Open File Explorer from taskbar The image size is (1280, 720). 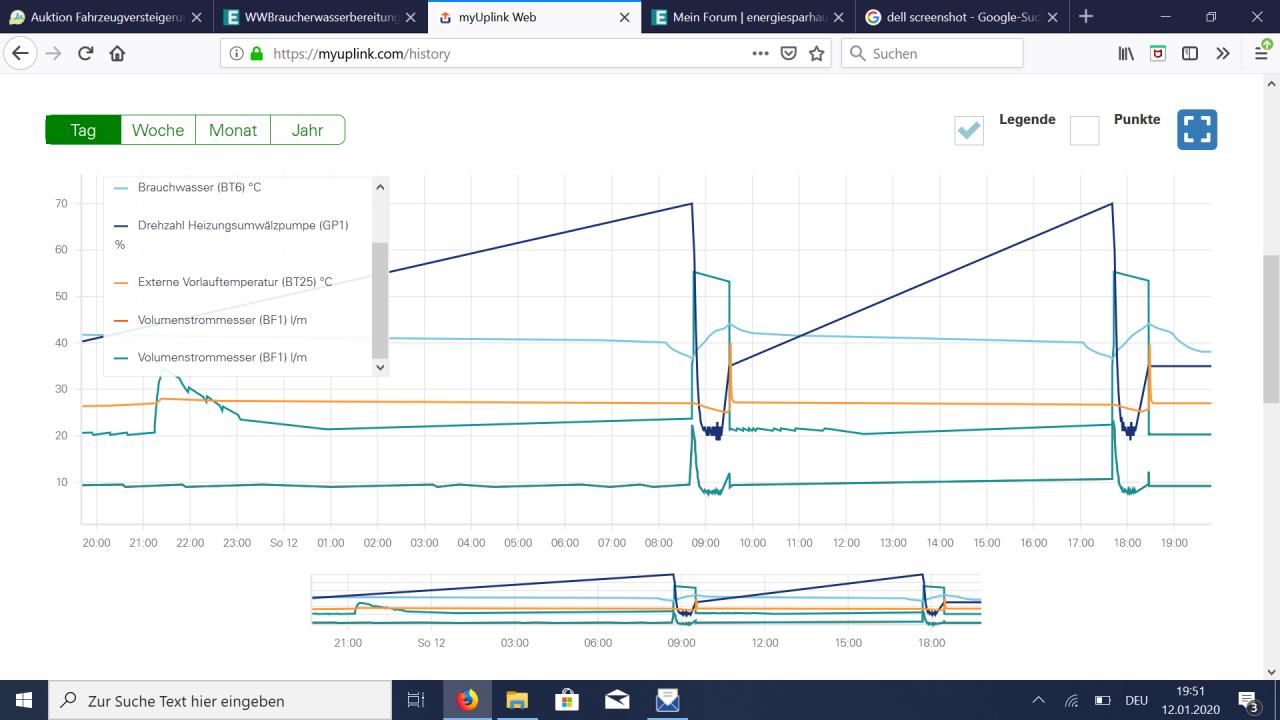click(x=517, y=700)
